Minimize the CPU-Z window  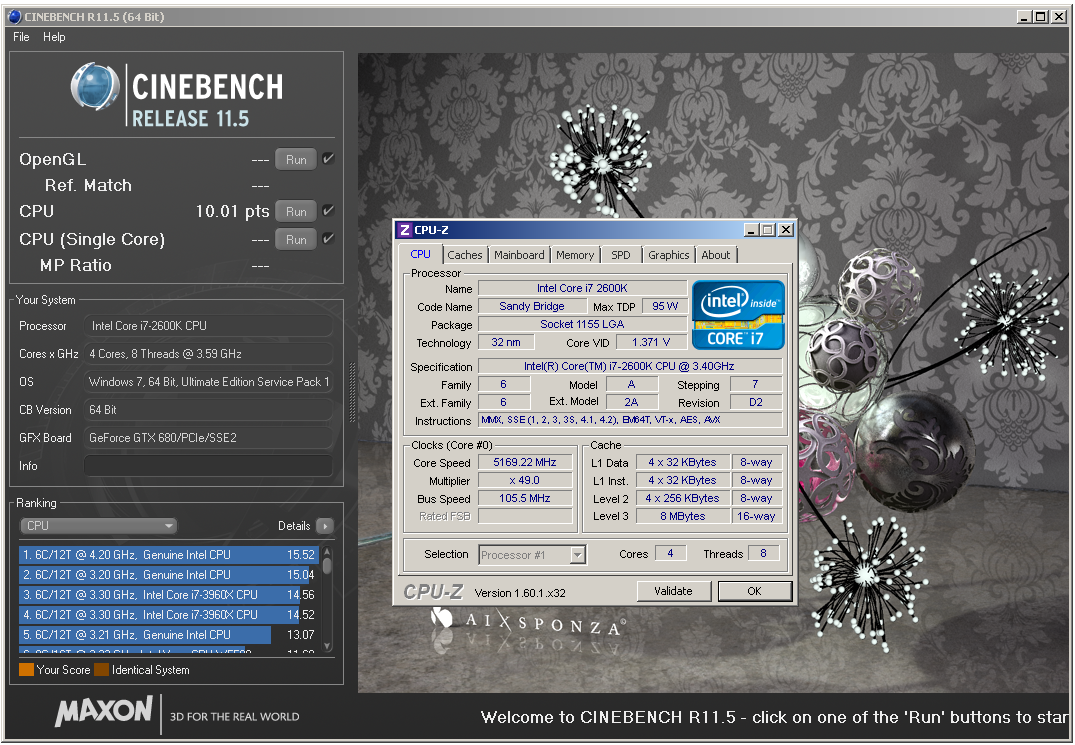coord(751,230)
